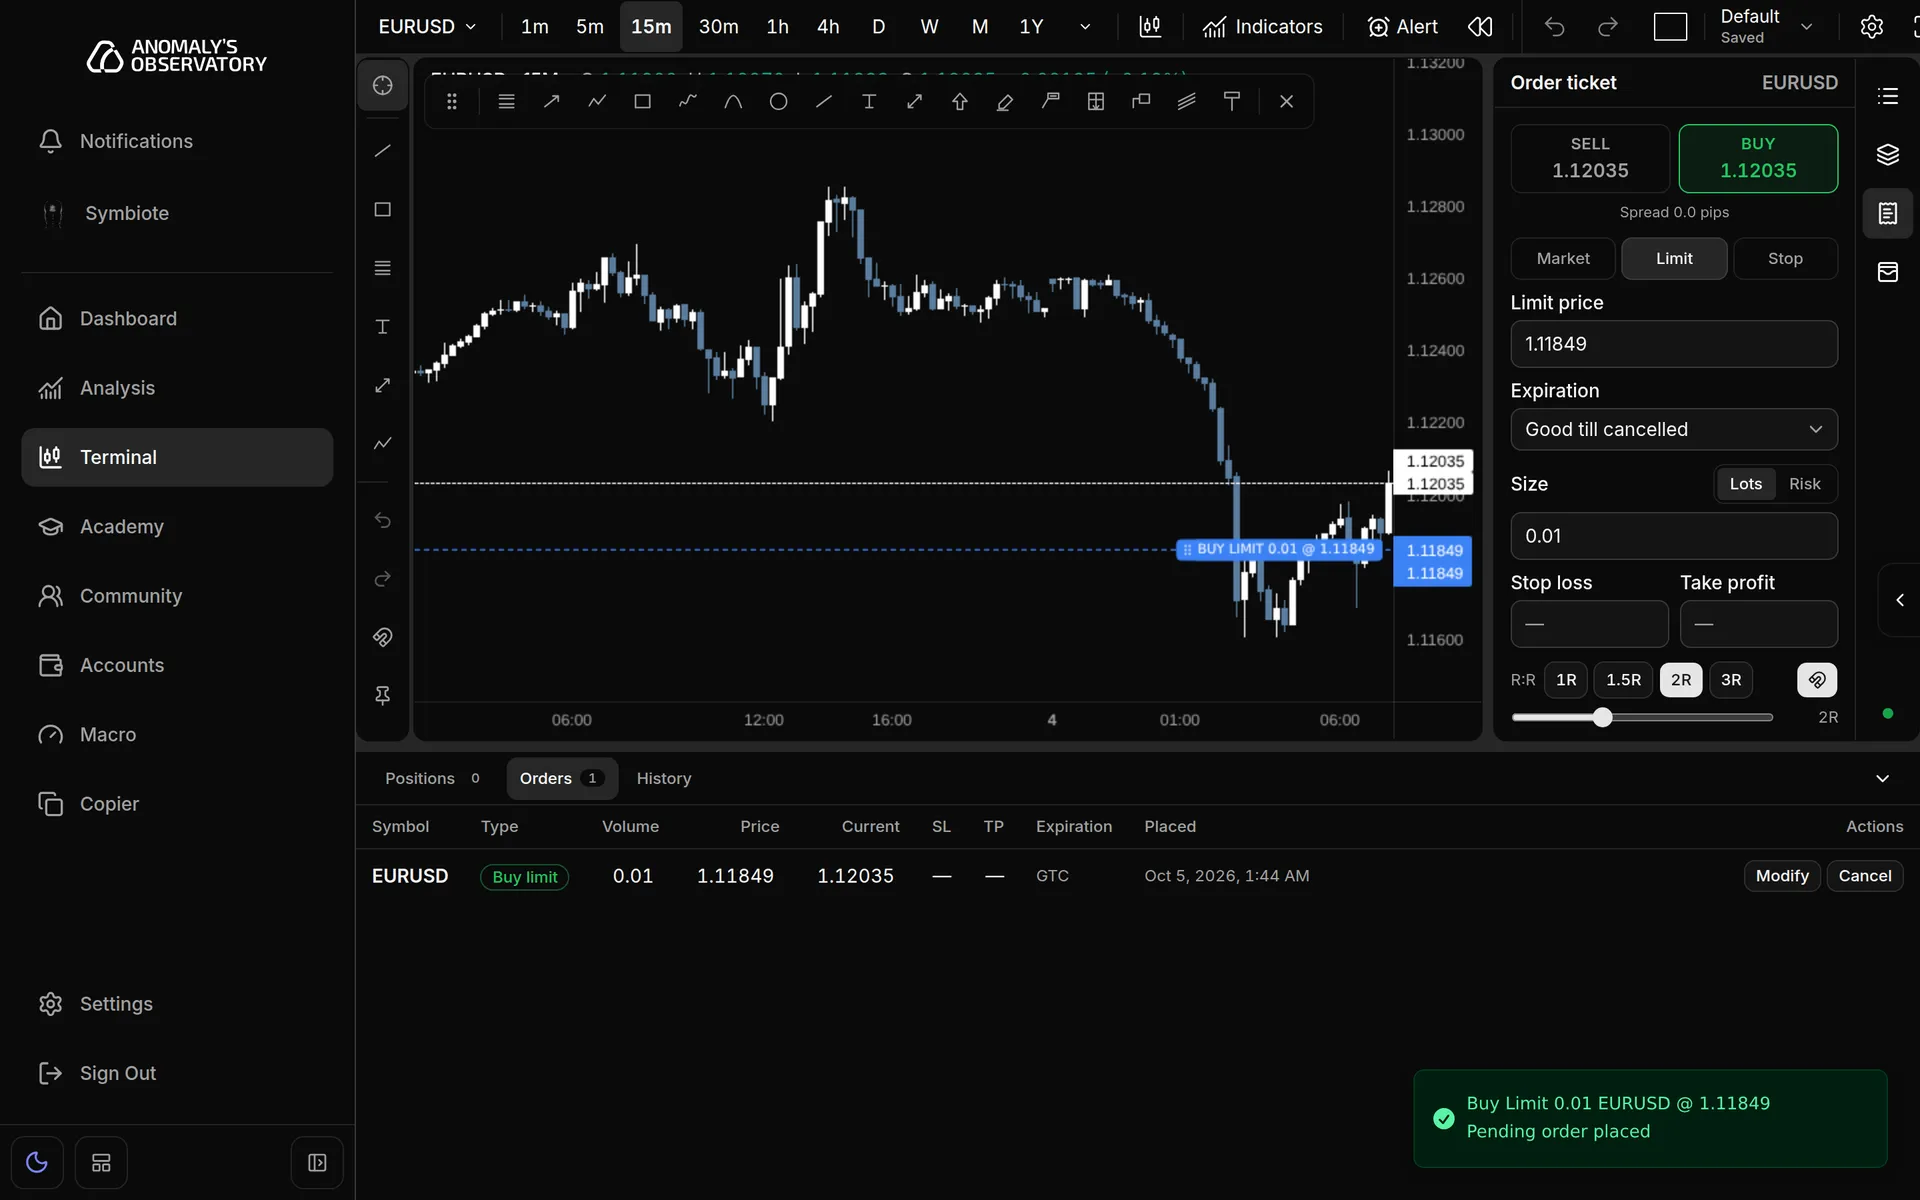Adjust the R:R slider handle

(x=1602, y=717)
